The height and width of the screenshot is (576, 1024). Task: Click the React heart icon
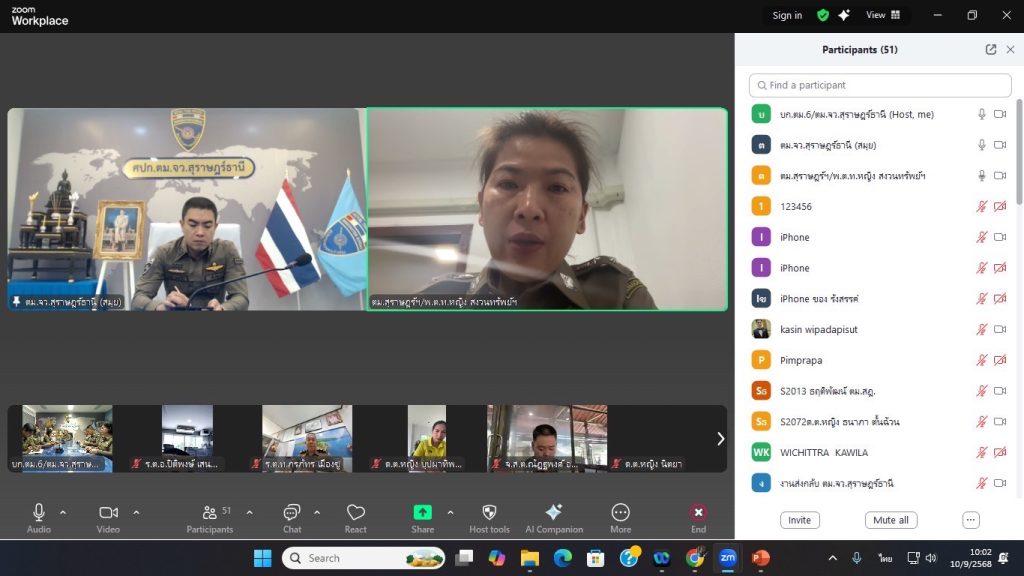(355, 513)
